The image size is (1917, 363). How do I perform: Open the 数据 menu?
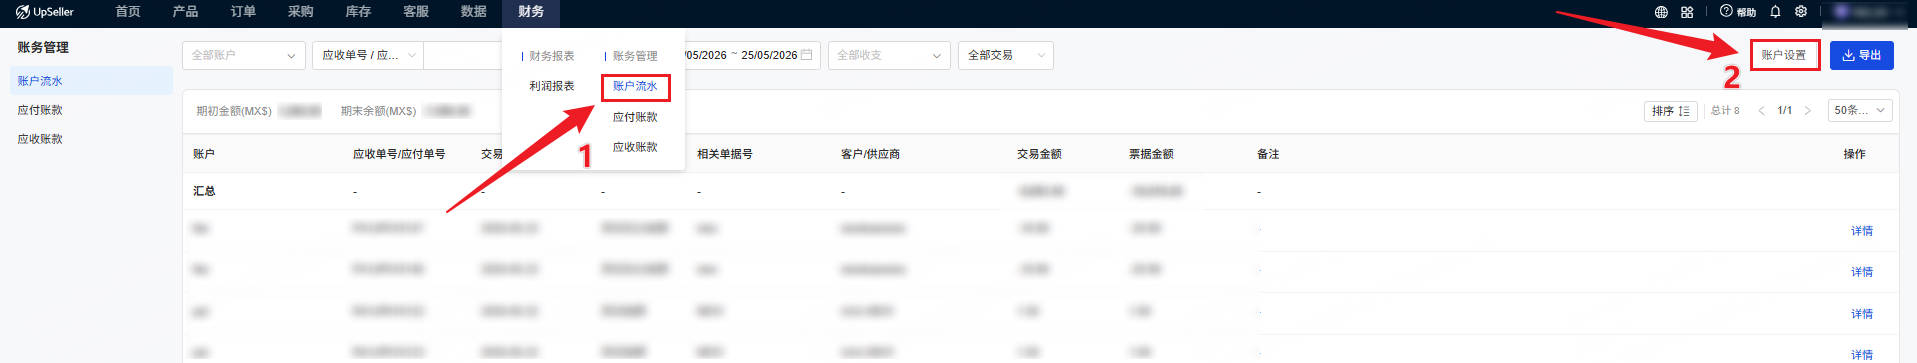click(x=473, y=12)
